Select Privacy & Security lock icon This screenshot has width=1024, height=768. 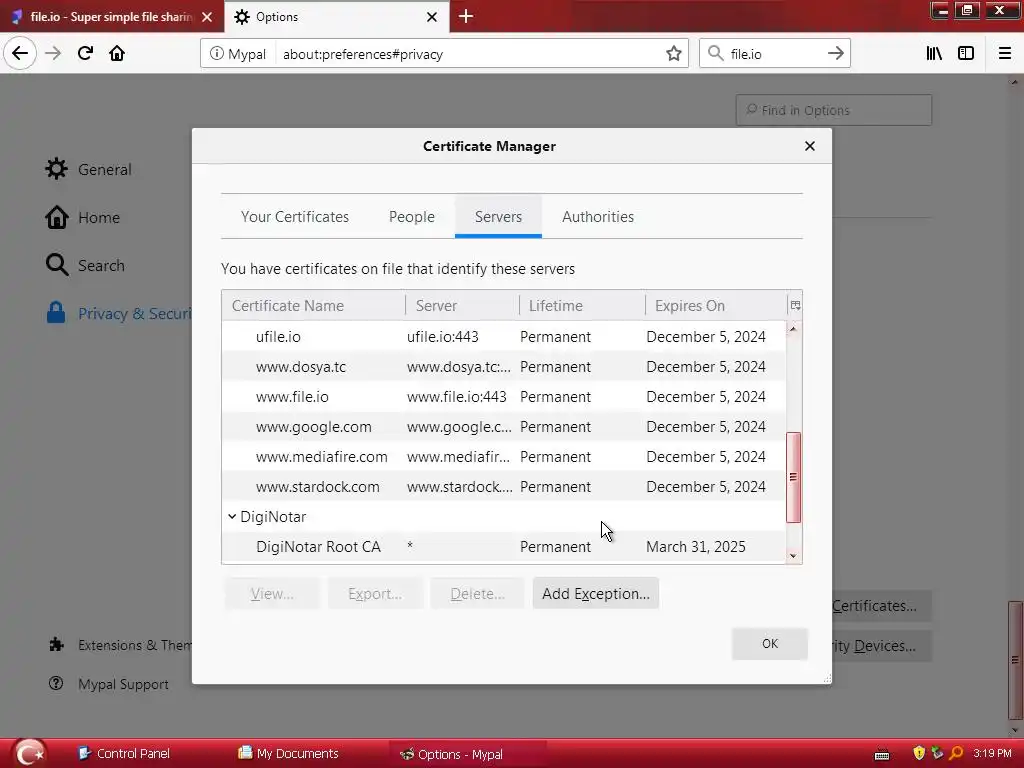click(x=56, y=313)
